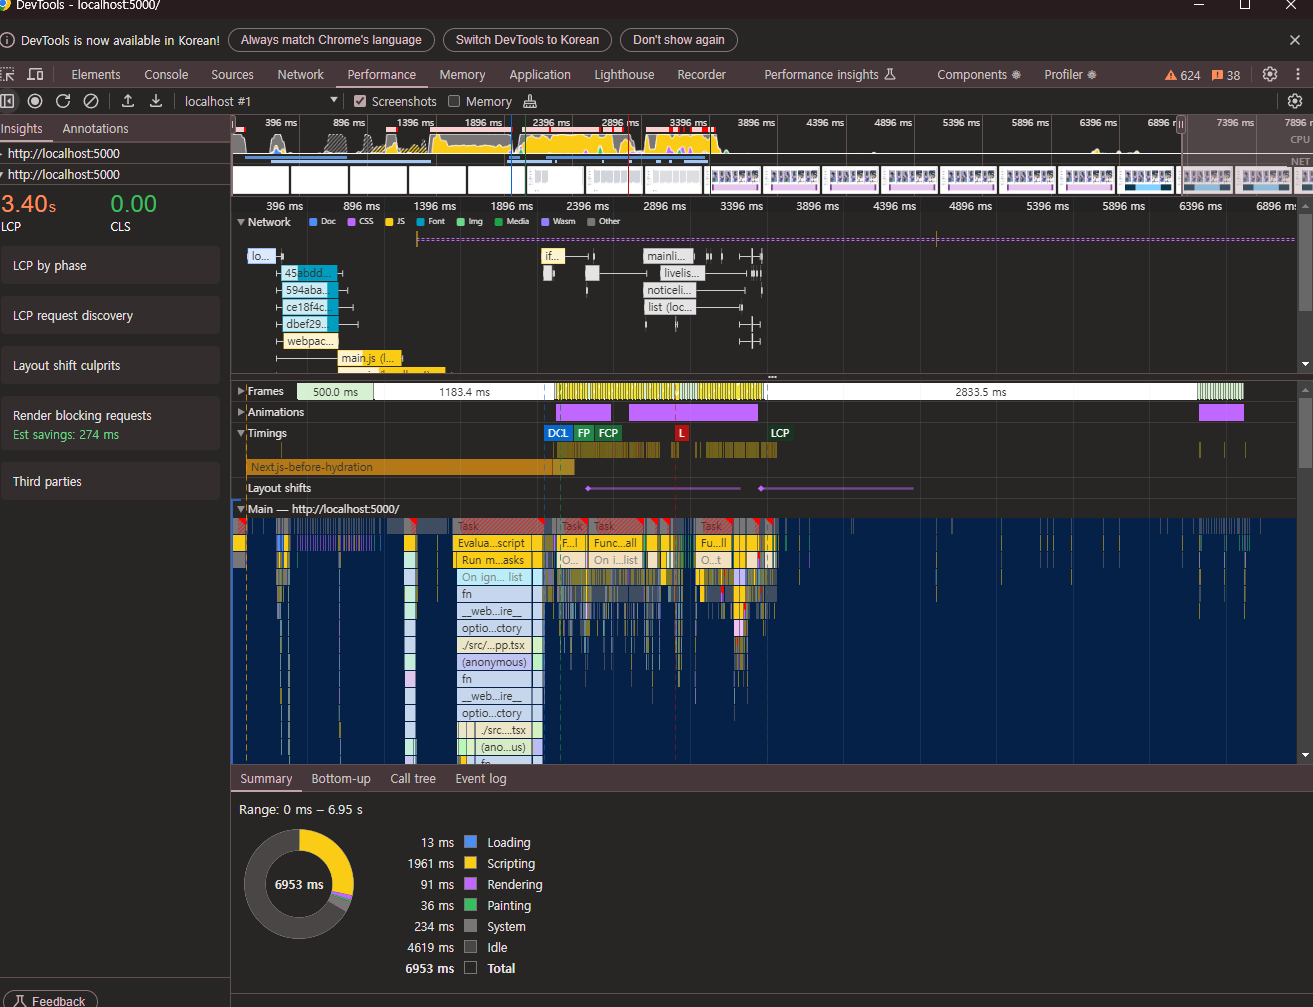This screenshot has height=1007, width=1313.
Task: Toggle the Screenshots checkbox
Action: [360, 101]
